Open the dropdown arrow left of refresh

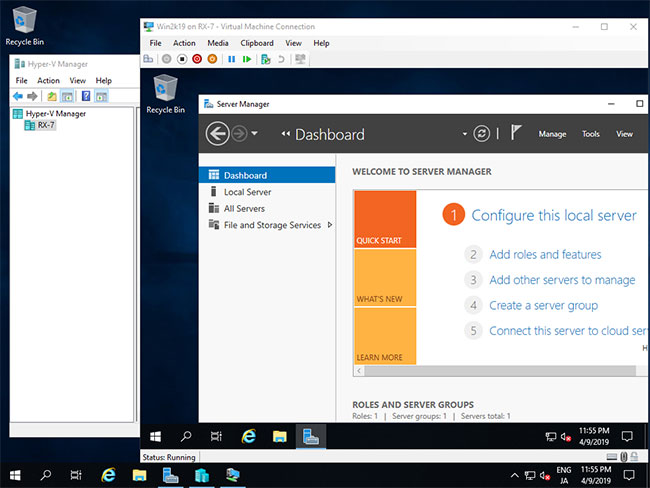click(x=465, y=134)
